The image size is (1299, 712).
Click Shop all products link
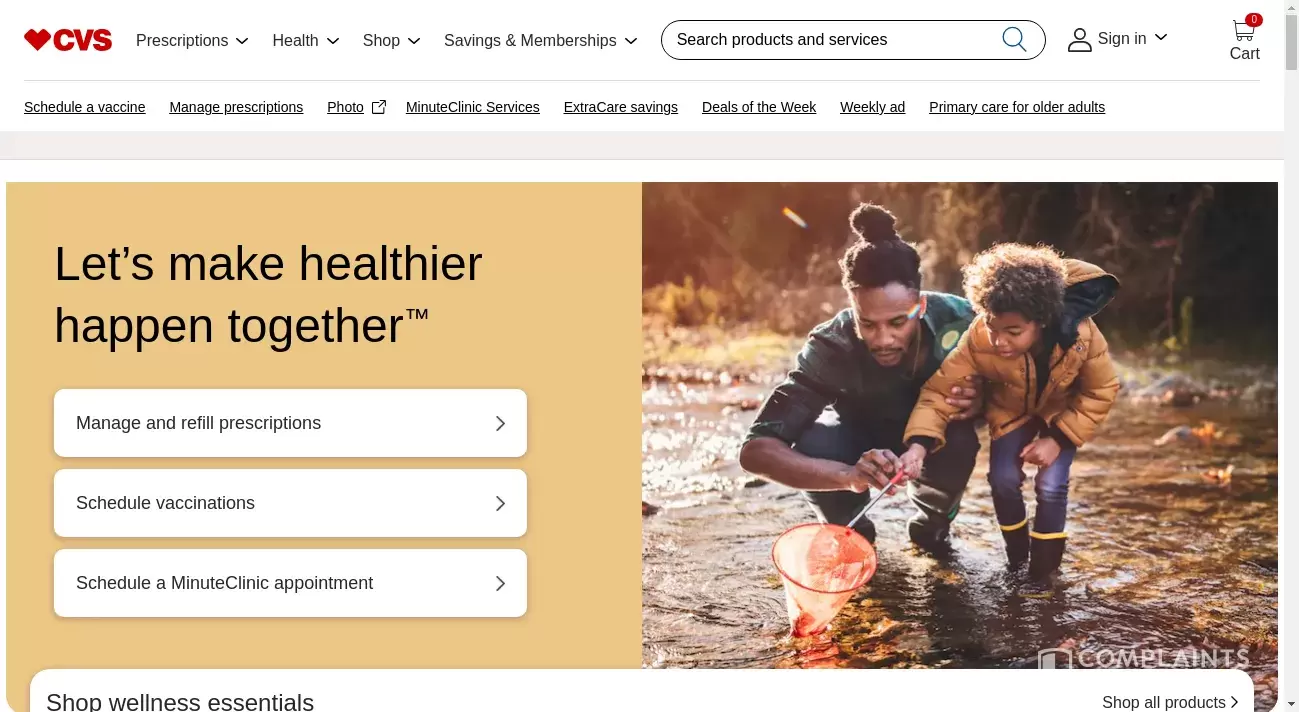[1170, 702]
